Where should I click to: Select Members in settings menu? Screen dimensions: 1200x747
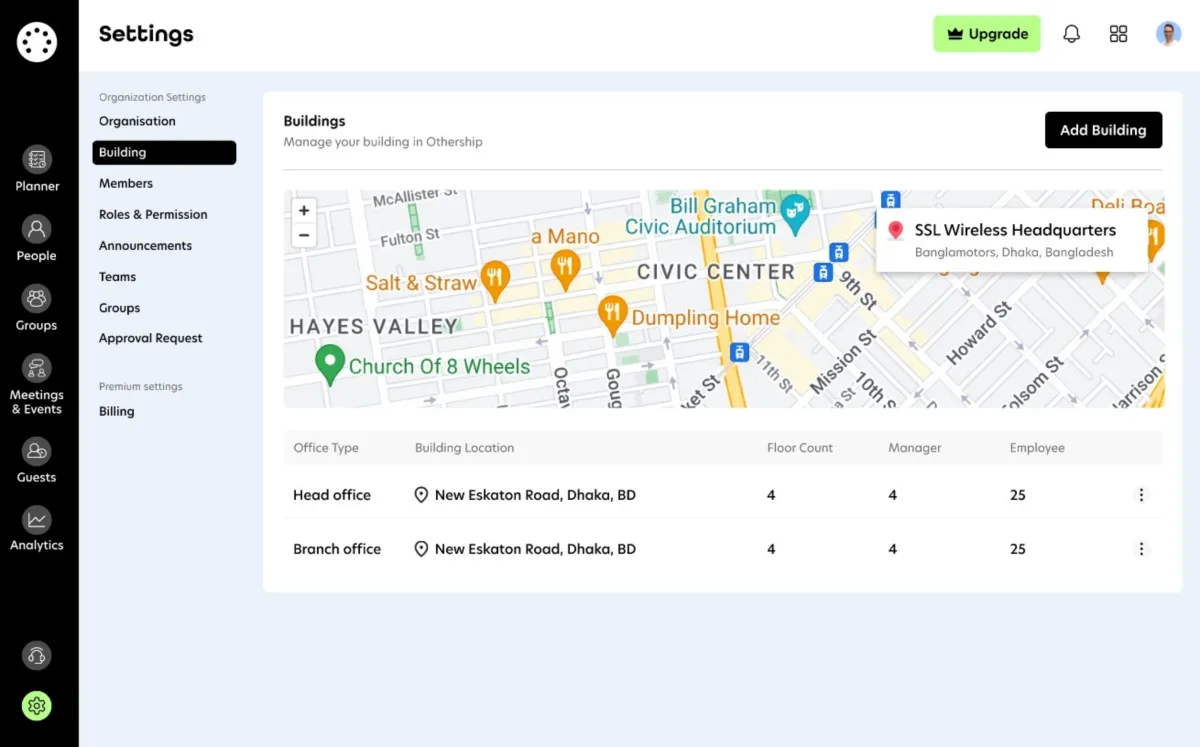(x=126, y=183)
